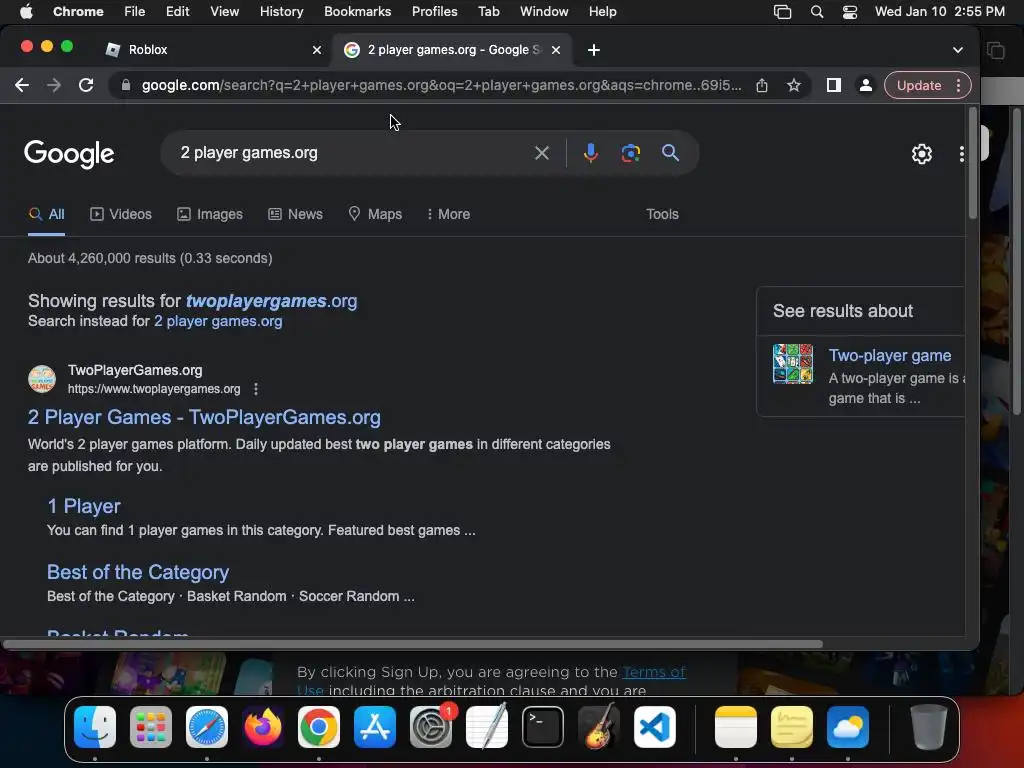Open the History menu

click(281, 12)
